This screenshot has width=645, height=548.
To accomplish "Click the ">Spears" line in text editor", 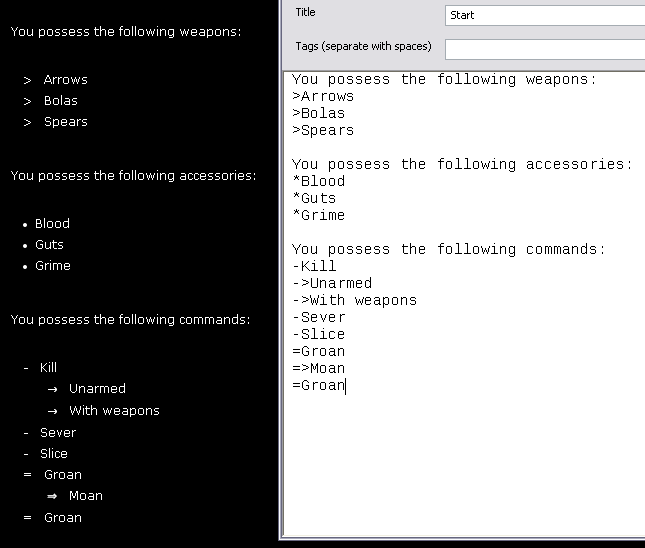I will pyautogui.click(x=323, y=131).
